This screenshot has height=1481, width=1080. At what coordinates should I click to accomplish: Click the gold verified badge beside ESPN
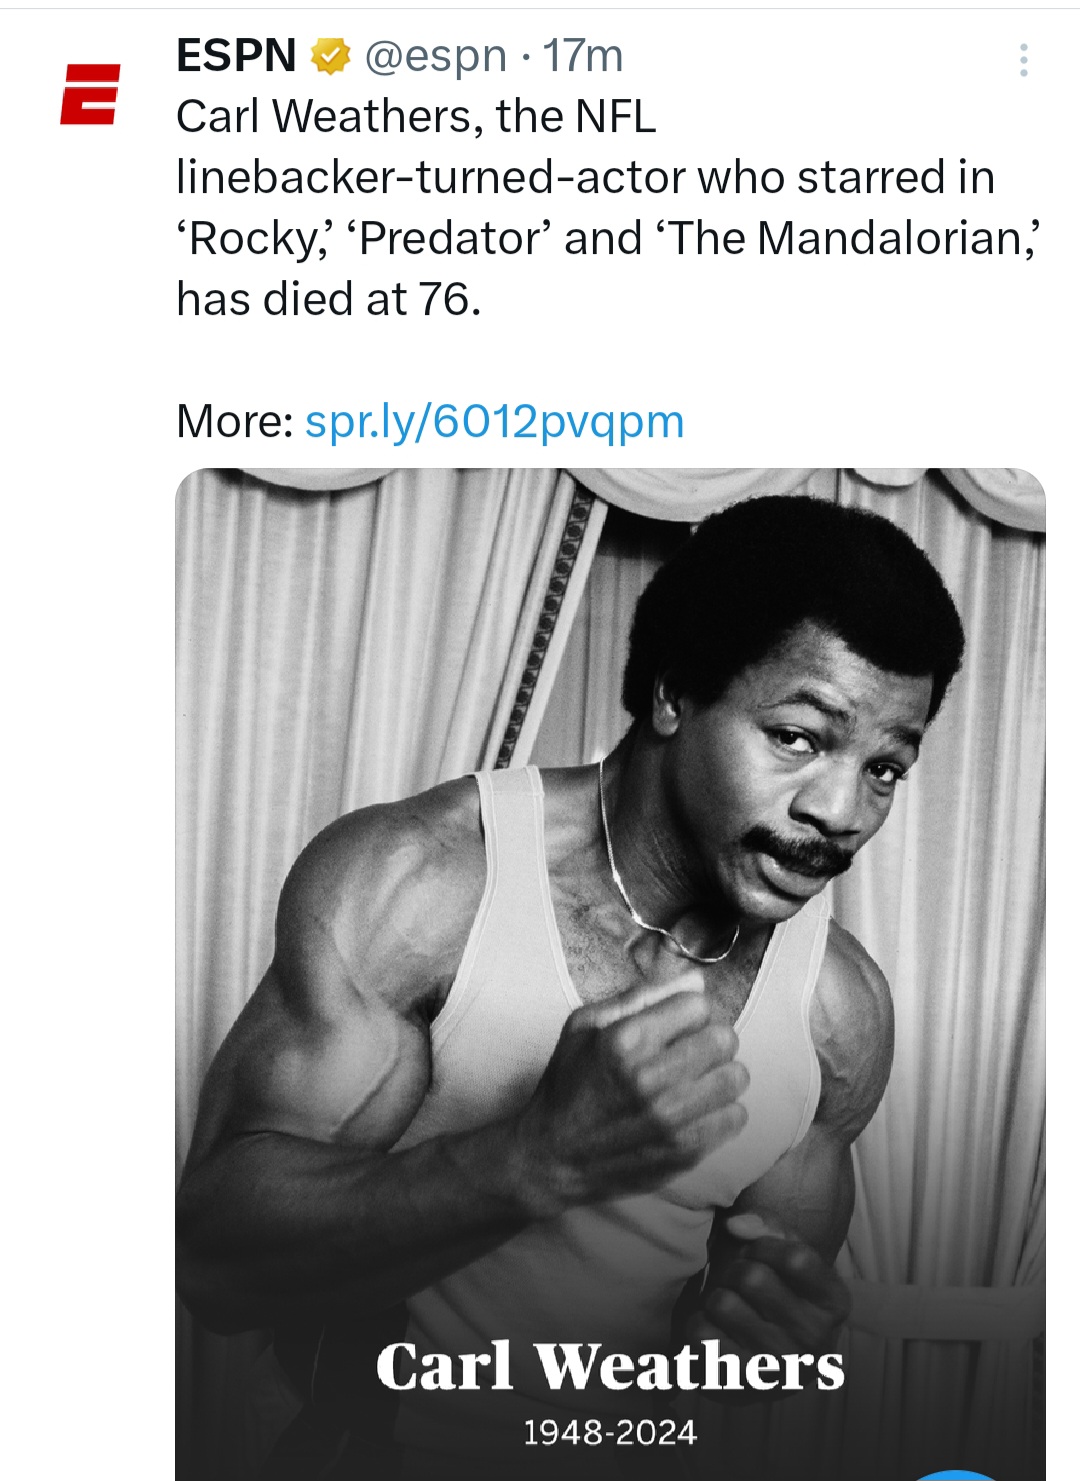(331, 57)
